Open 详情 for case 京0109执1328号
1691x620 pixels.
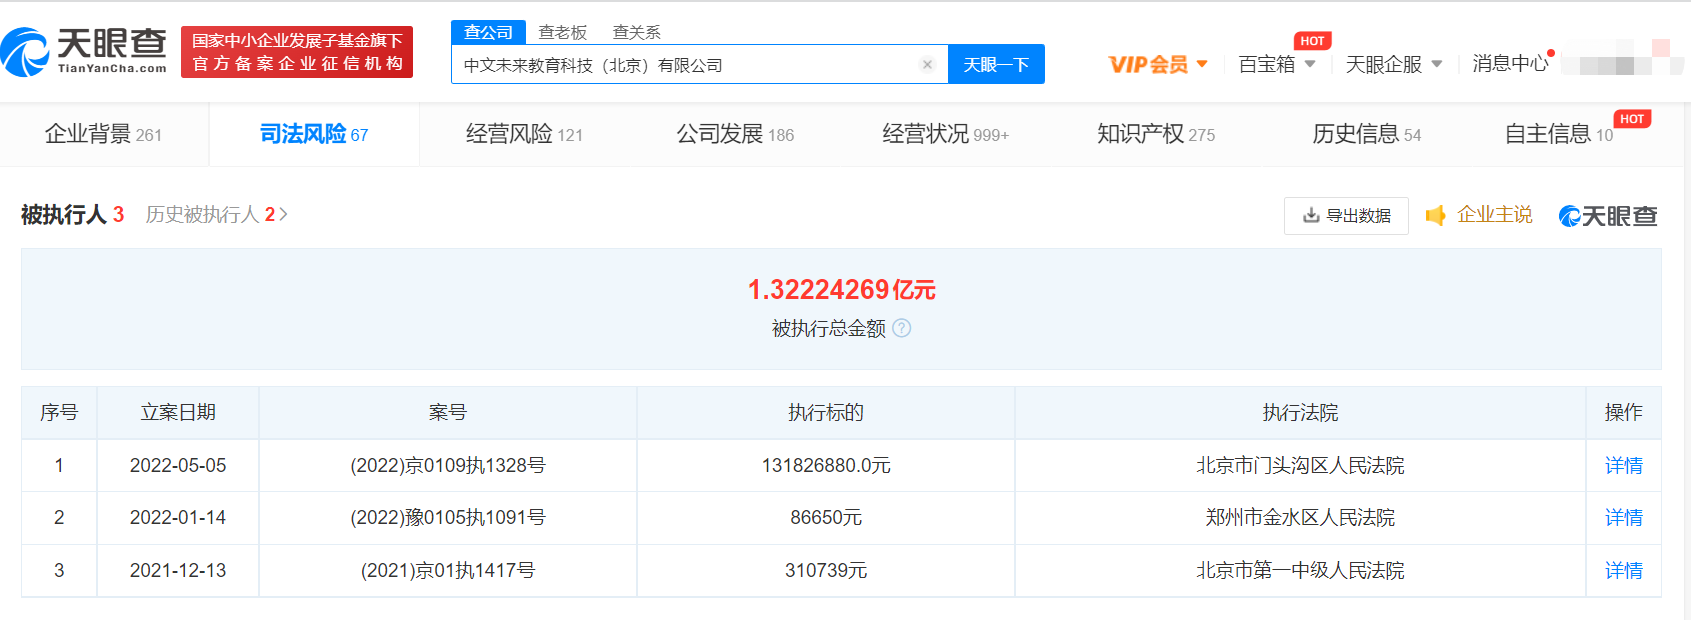tap(1623, 465)
